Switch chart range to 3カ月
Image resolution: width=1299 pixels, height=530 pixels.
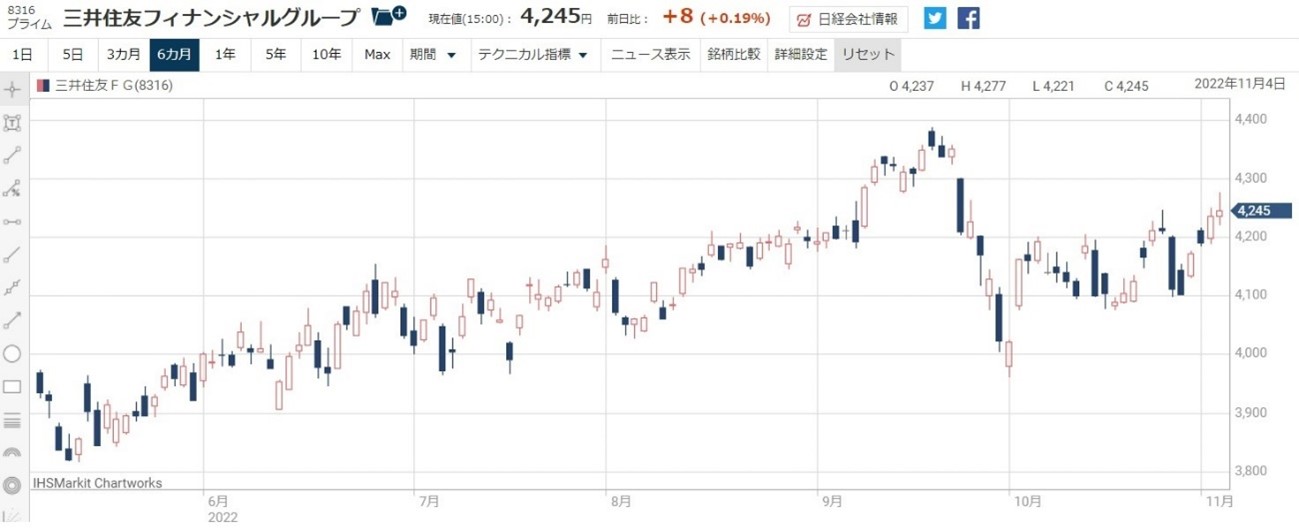[124, 54]
